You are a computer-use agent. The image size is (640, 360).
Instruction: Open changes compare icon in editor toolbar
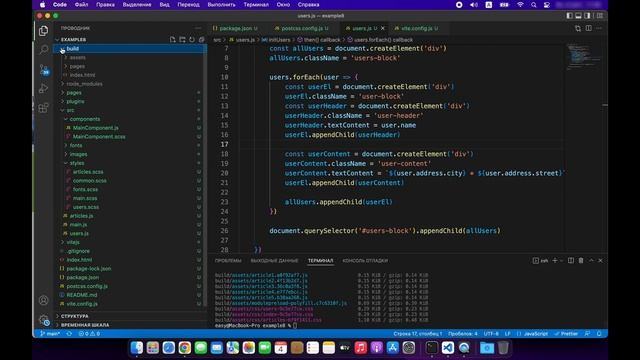pyautogui.click(x=578, y=28)
